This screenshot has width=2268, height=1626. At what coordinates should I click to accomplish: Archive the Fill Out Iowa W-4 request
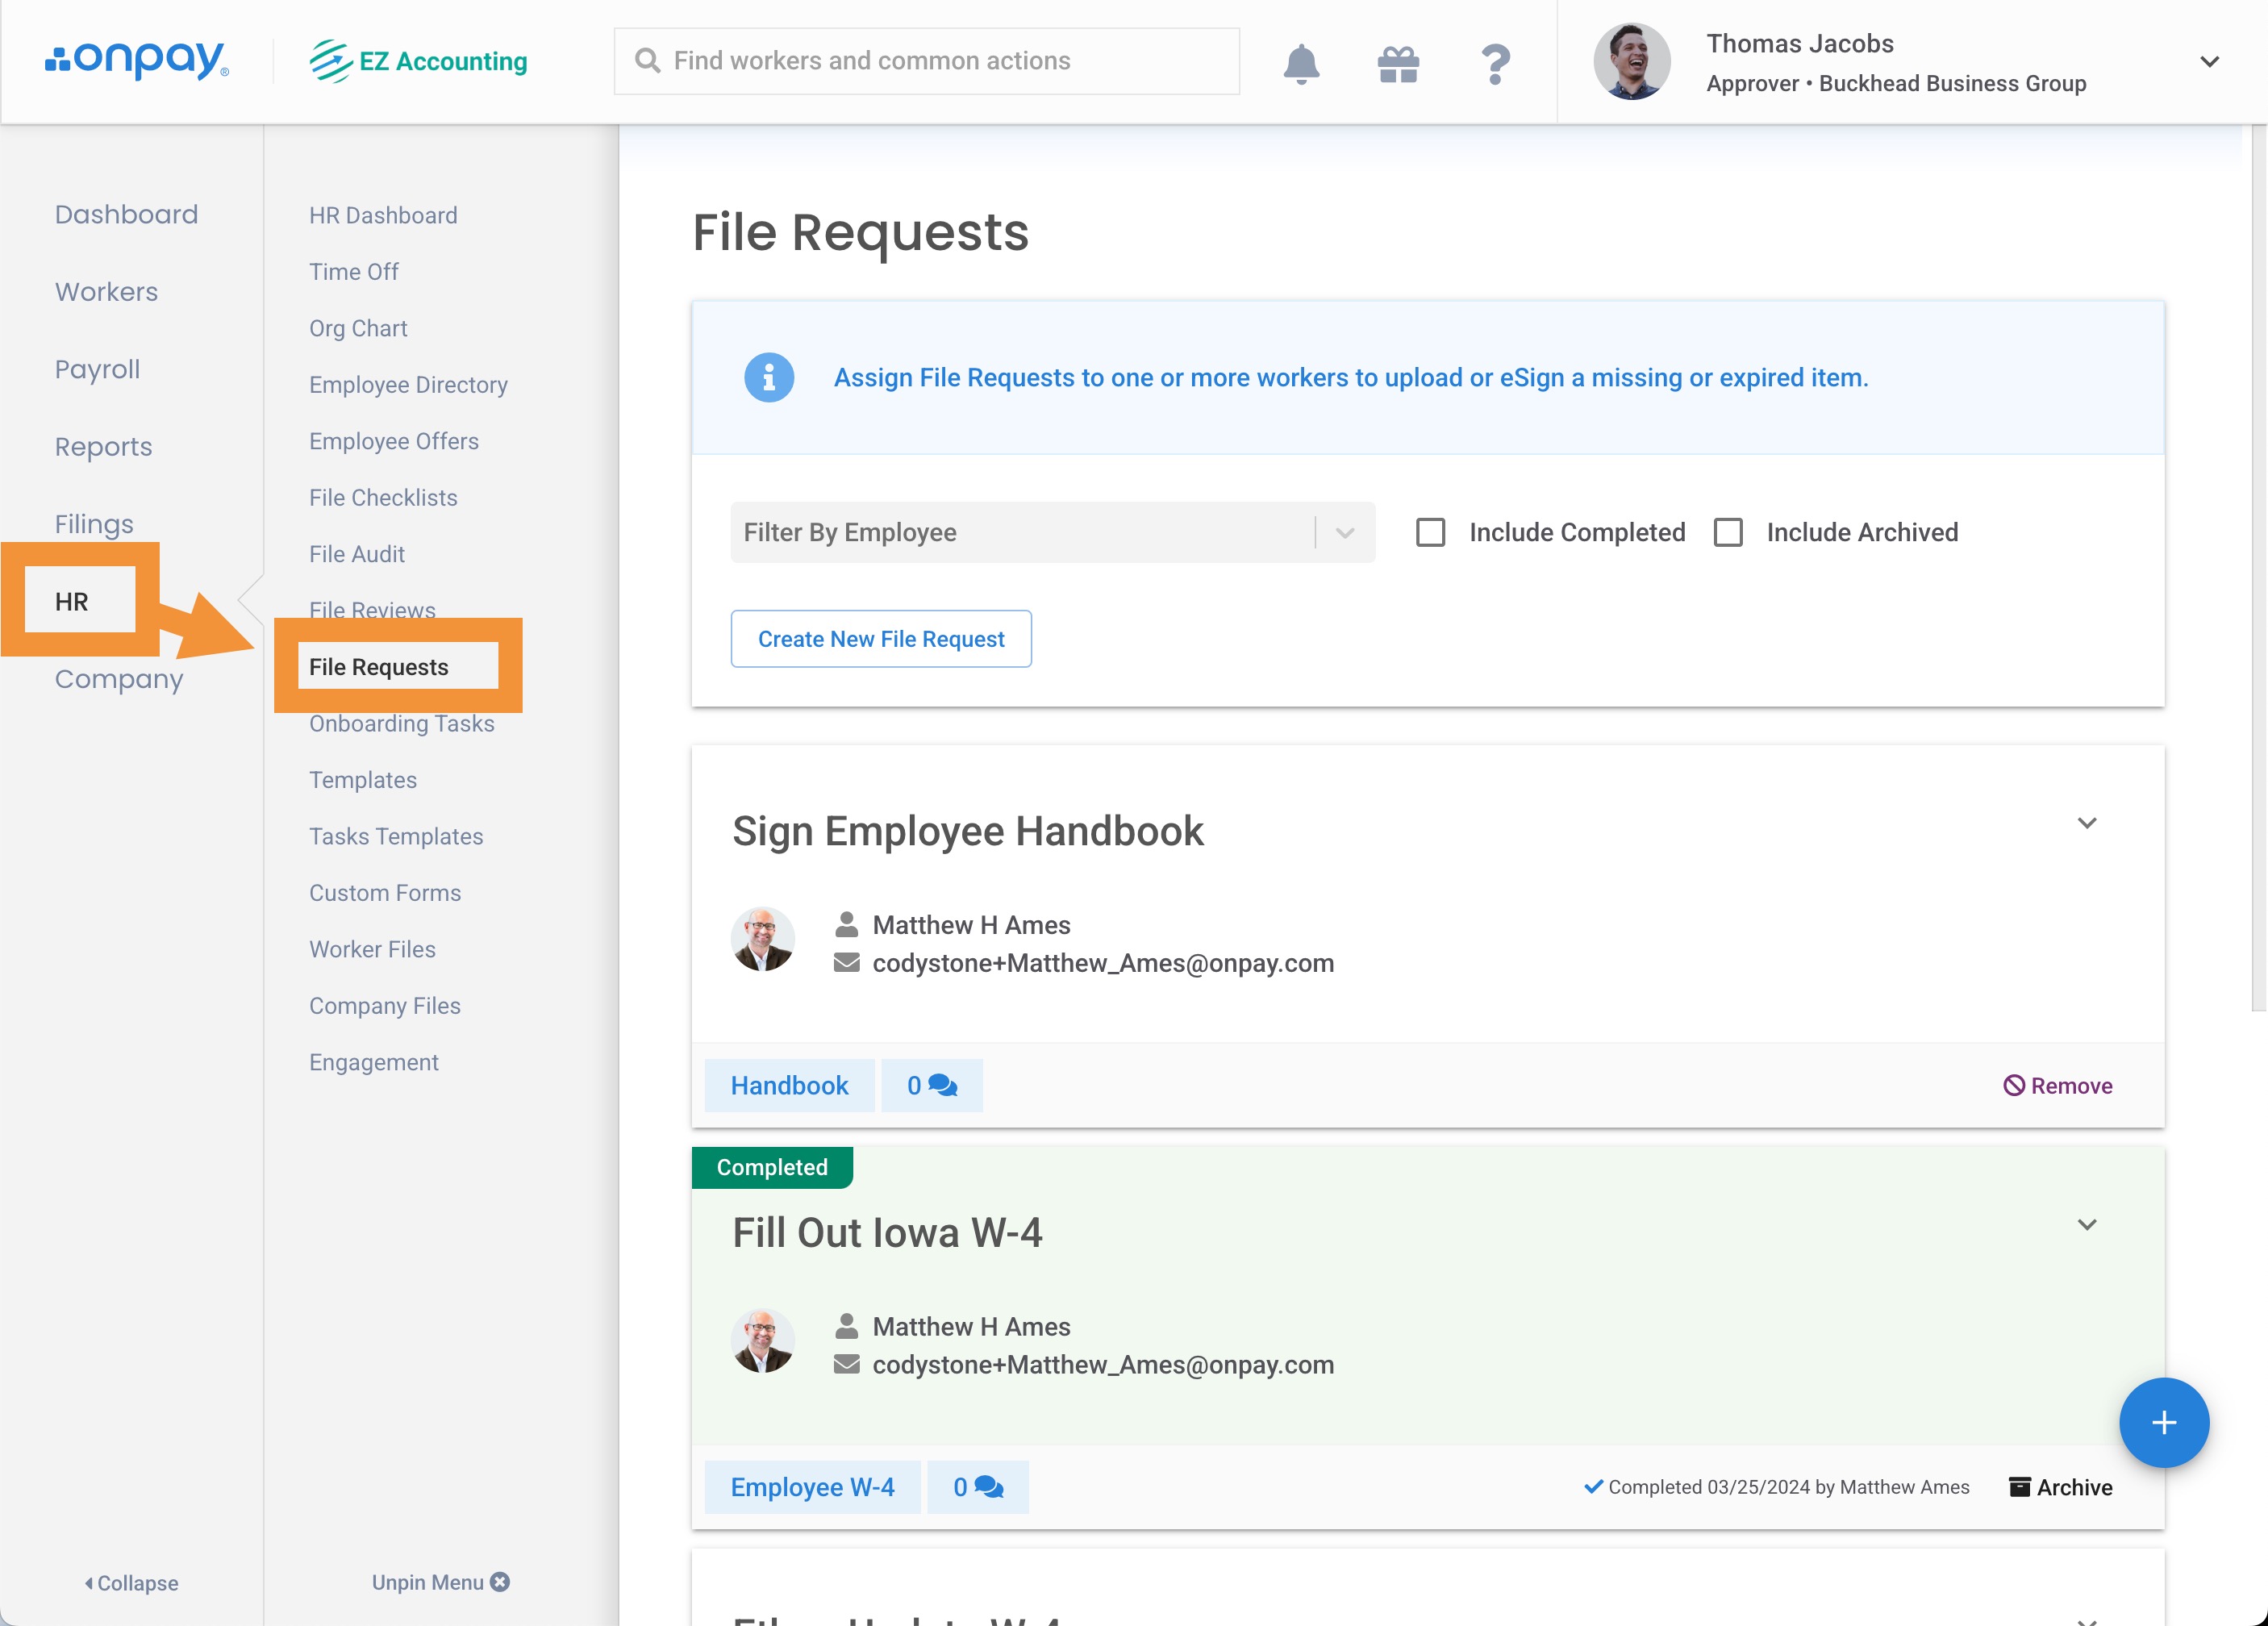pyautogui.click(x=2060, y=1487)
